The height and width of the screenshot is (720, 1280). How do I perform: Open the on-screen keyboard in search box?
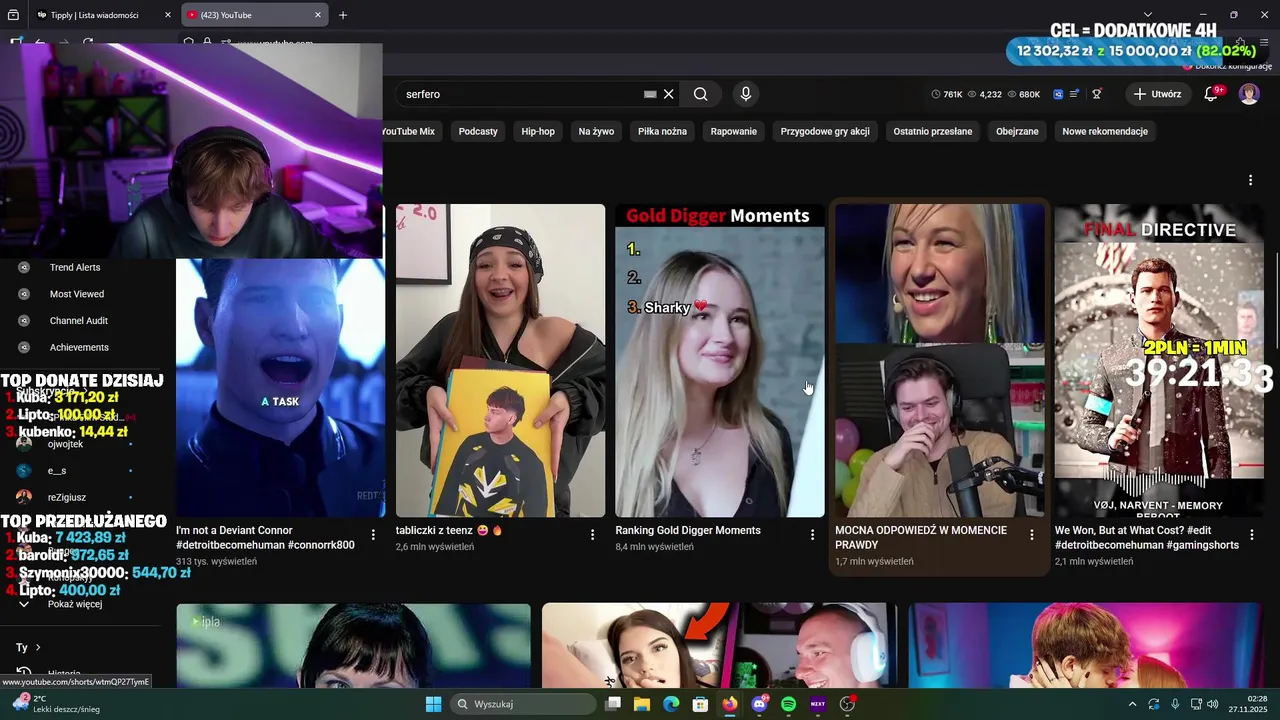(x=650, y=94)
